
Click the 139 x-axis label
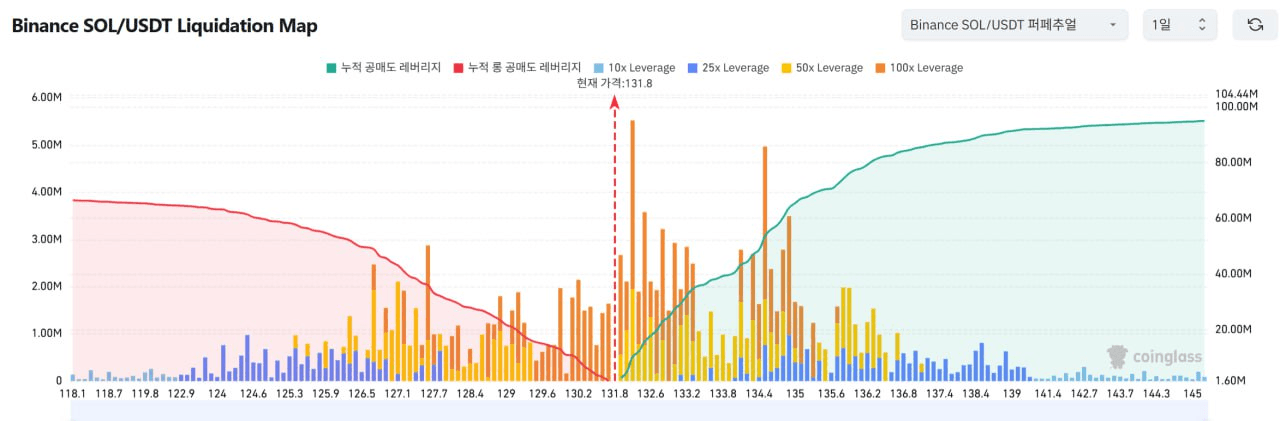click(x=1011, y=394)
